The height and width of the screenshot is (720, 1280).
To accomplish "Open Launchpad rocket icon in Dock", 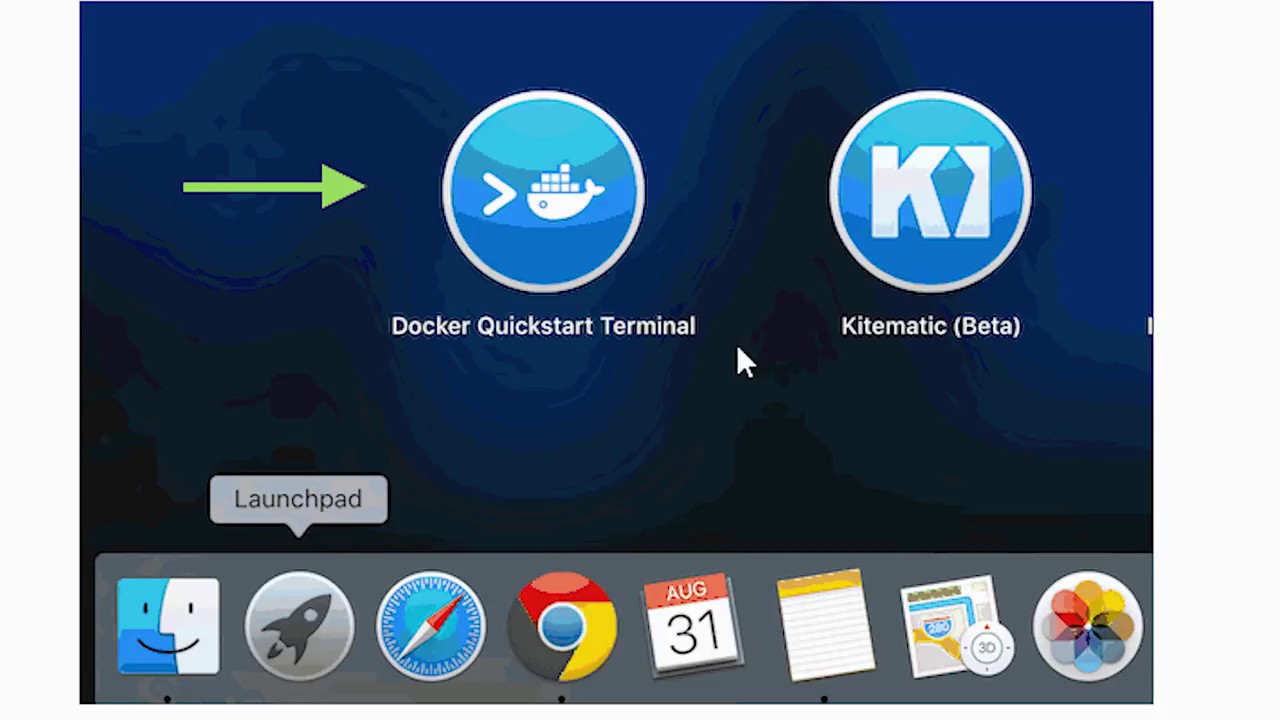I will [299, 627].
